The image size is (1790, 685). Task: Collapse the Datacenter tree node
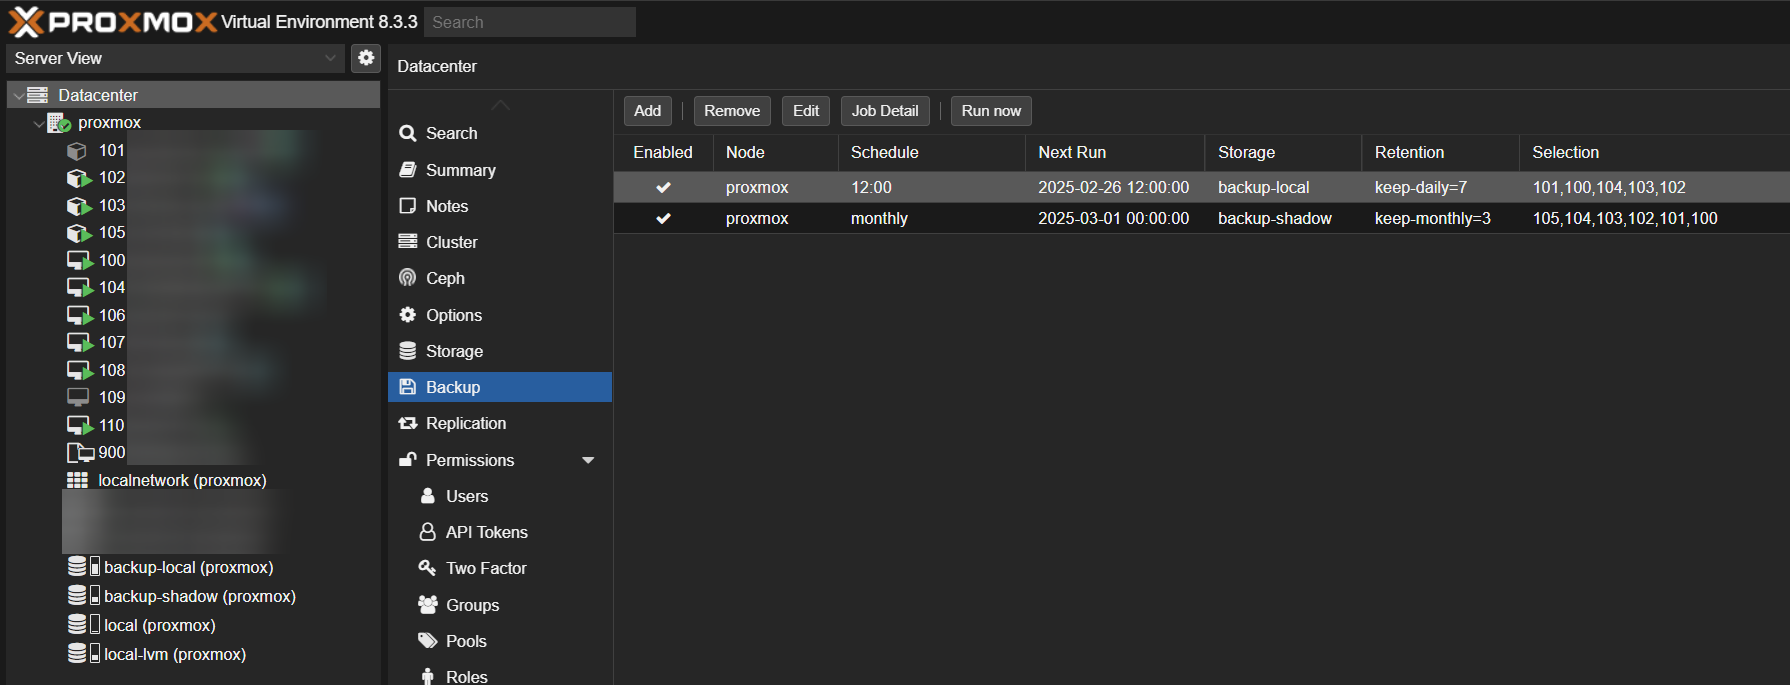[x=19, y=96]
